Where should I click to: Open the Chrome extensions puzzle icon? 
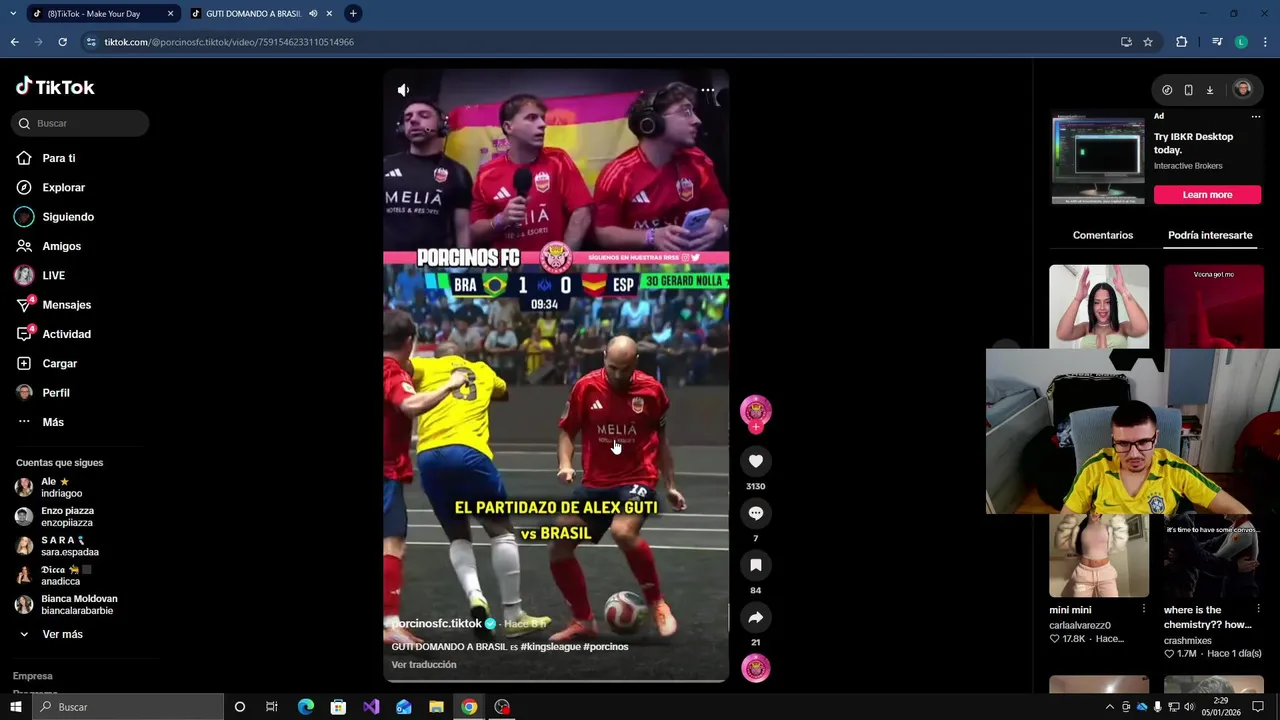coord(1182,42)
